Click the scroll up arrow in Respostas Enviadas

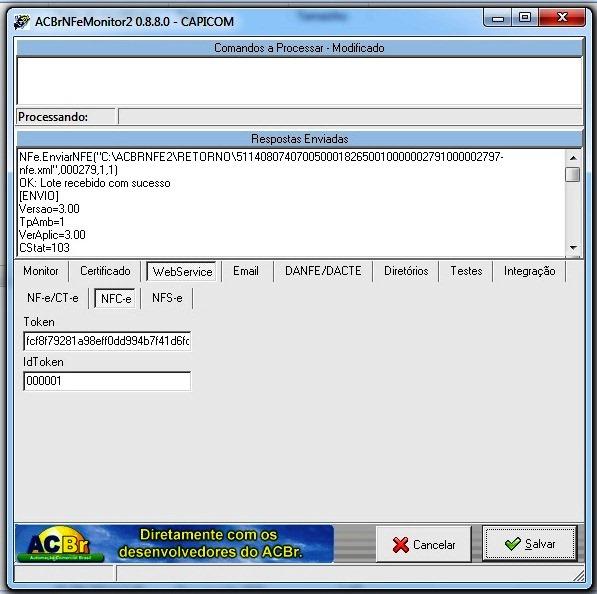point(573,158)
